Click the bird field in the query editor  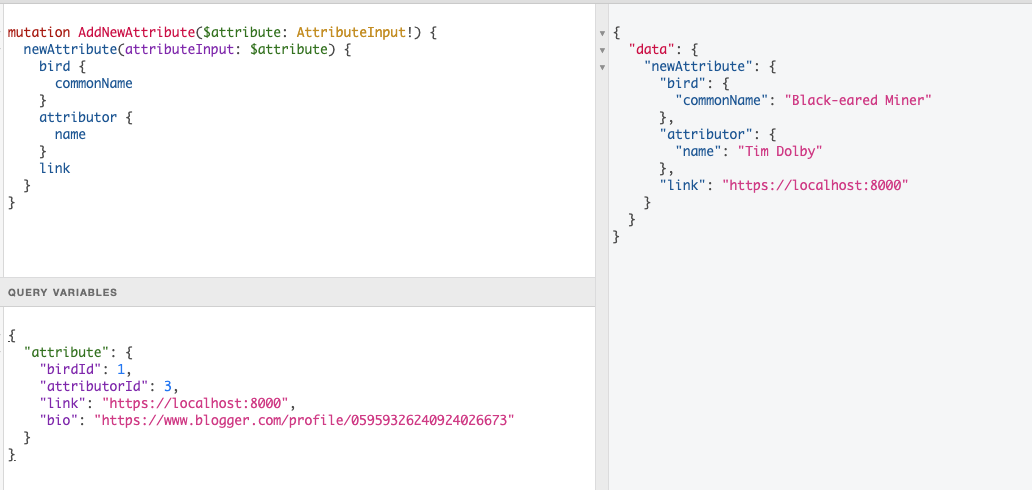coord(55,67)
